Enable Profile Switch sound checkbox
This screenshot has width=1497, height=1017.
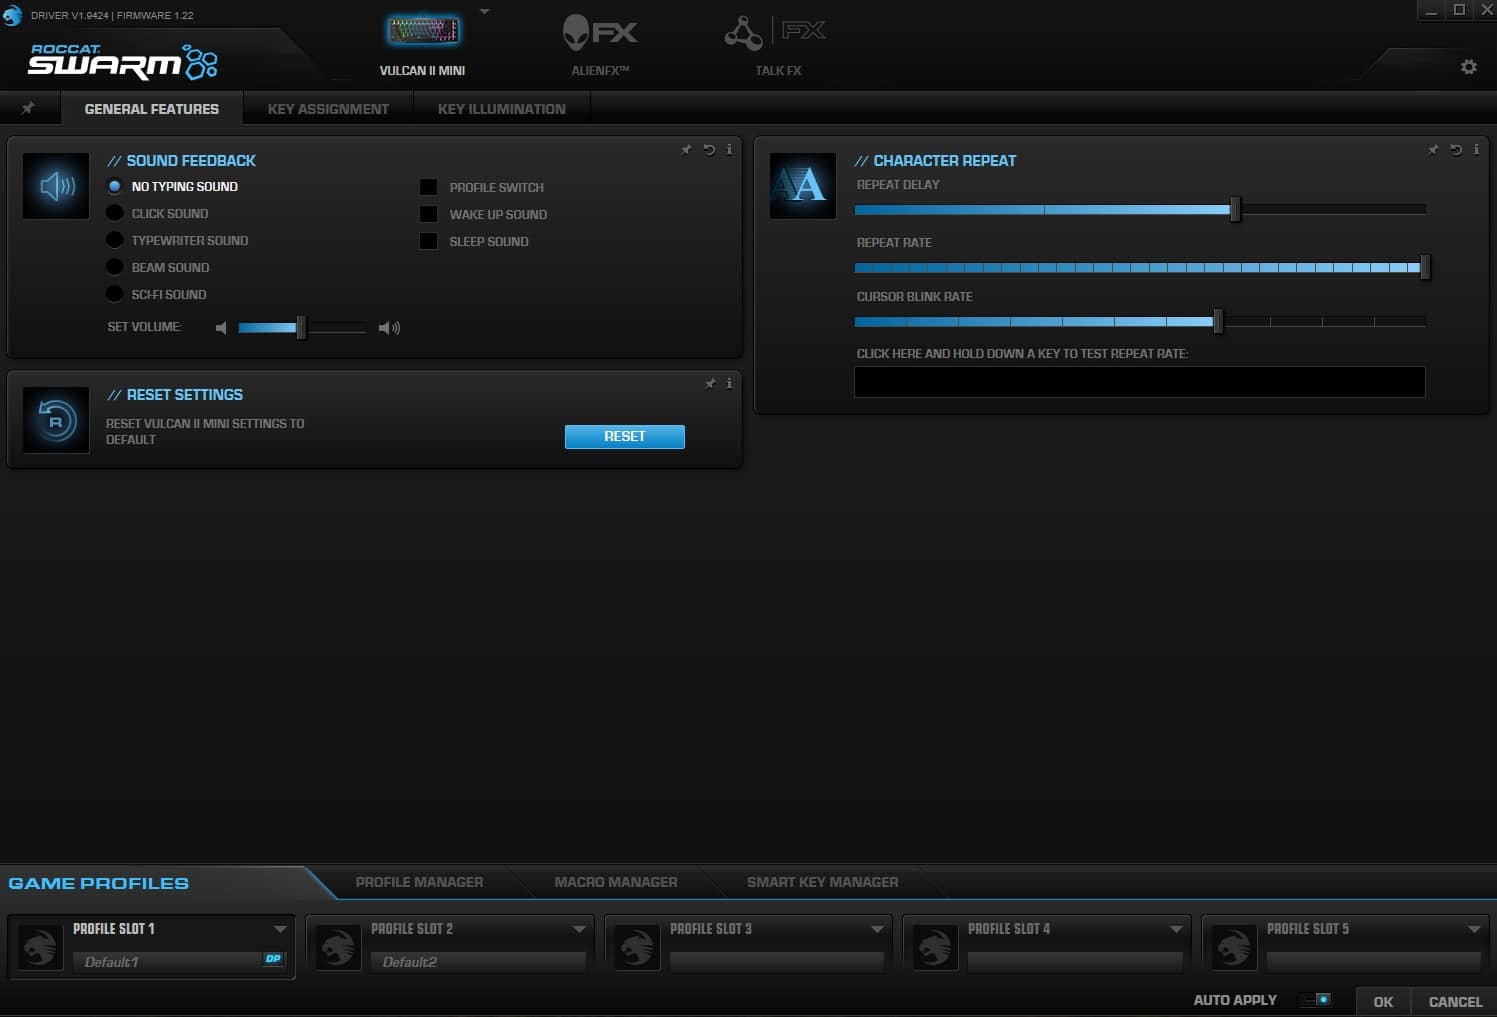click(428, 187)
